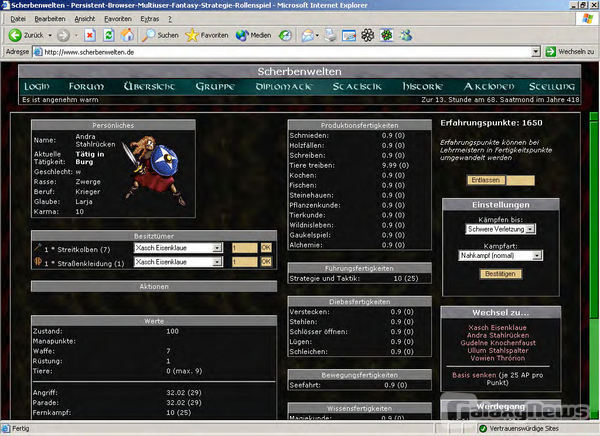Screen dimensions: 600x436
Task: Go to the browser Home page icon
Action: click(x=127, y=34)
